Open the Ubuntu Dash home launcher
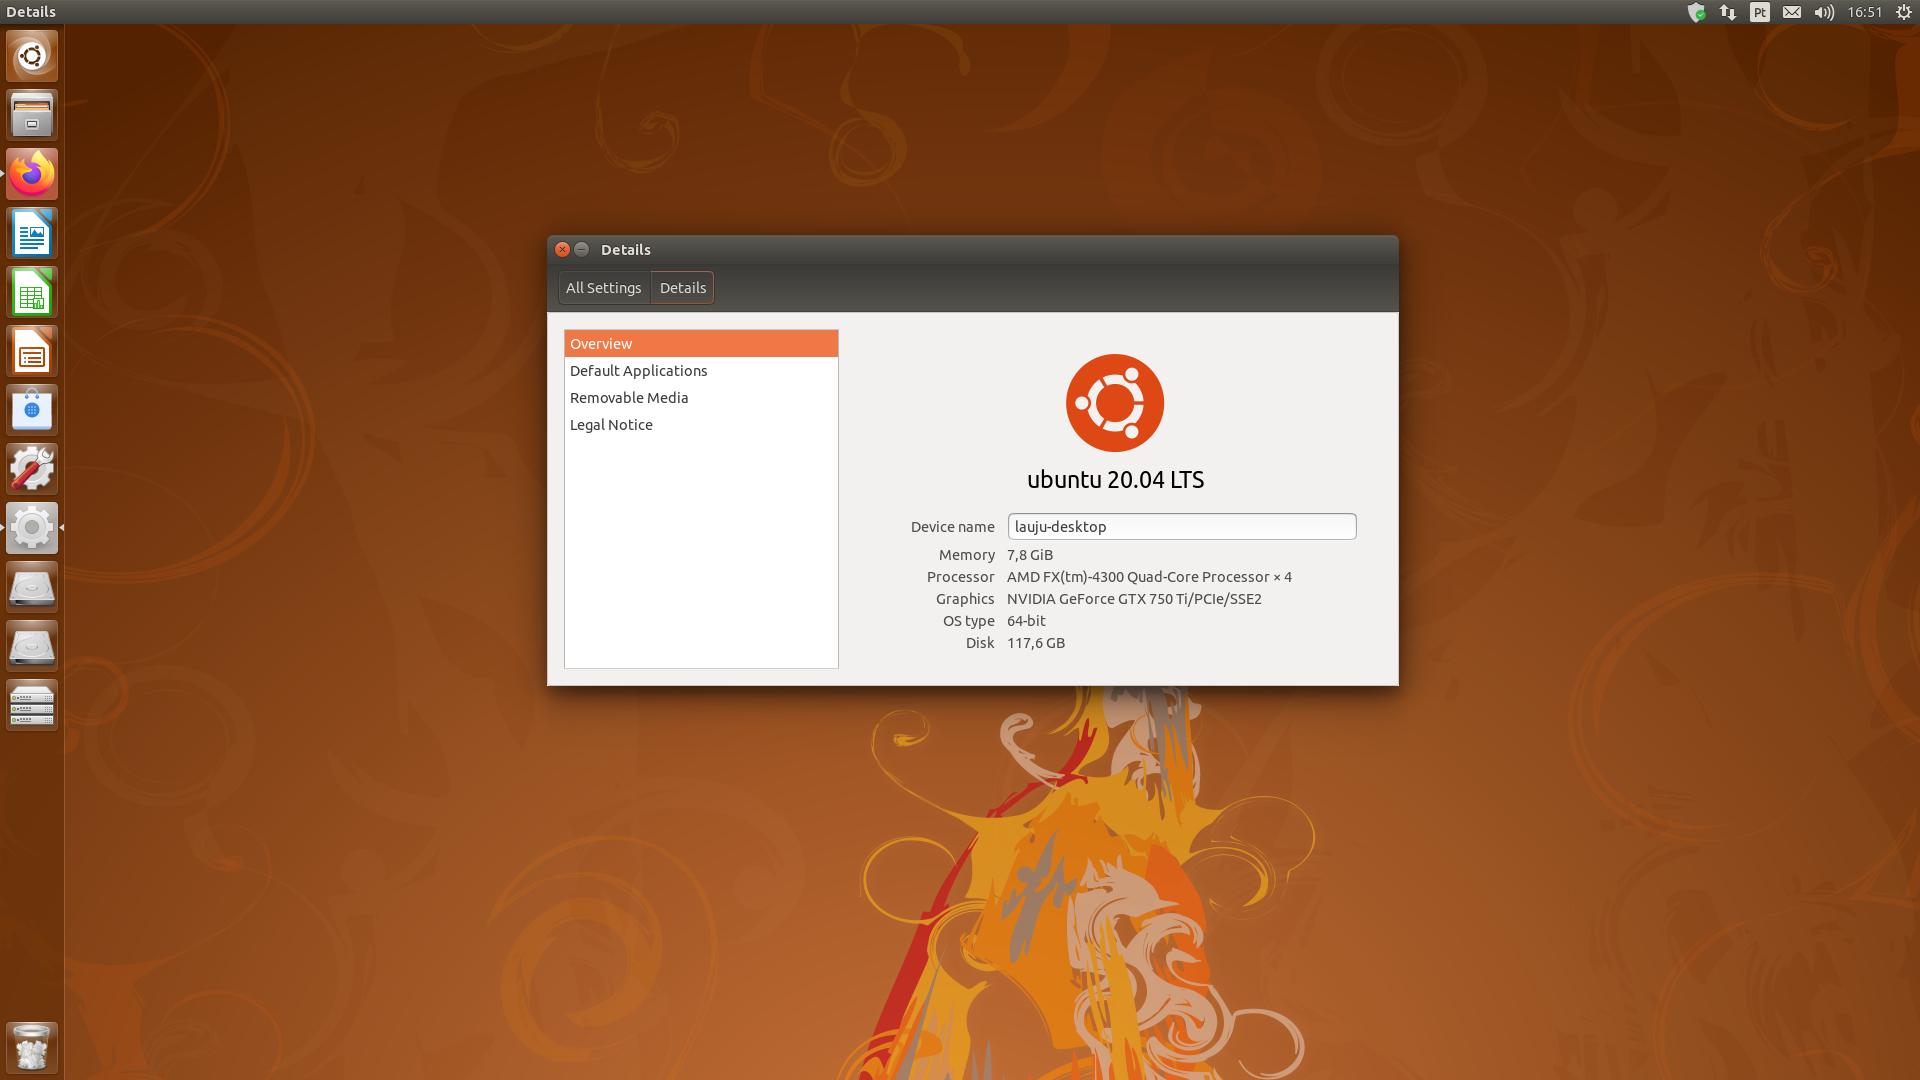 [32, 56]
